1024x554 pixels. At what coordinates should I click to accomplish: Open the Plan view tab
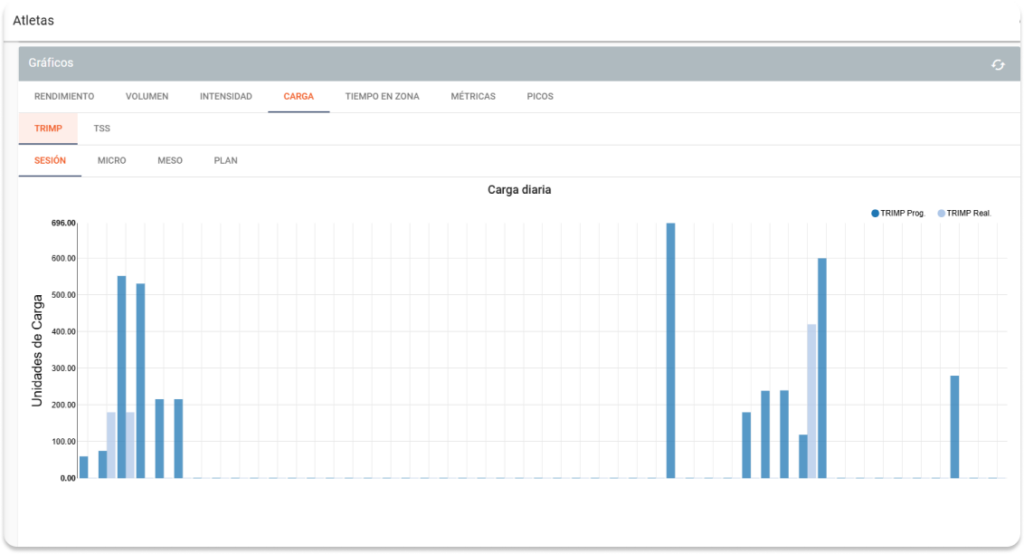pyautogui.click(x=226, y=160)
